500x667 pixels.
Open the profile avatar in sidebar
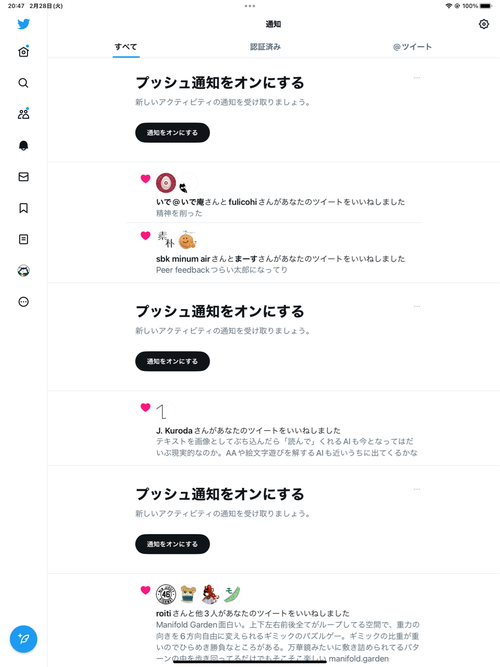[24, 271]
